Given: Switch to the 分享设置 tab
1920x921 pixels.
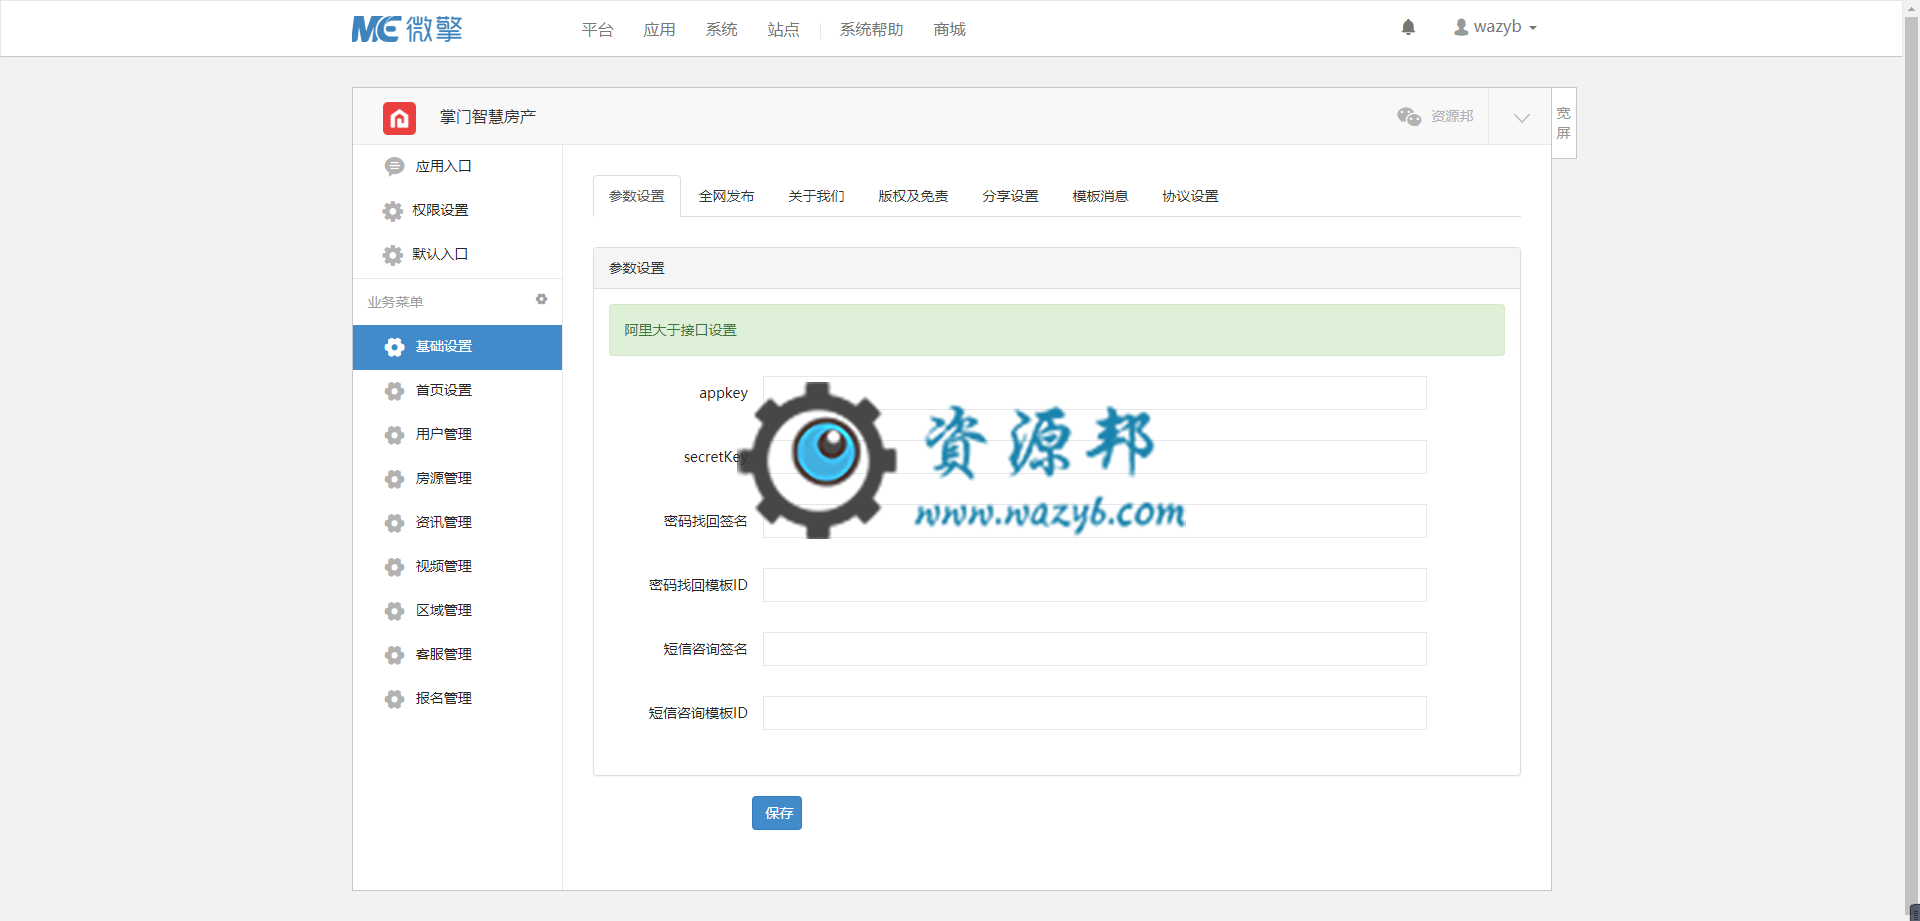Looking at the screenshot, I should click(x=1010, y=196).
